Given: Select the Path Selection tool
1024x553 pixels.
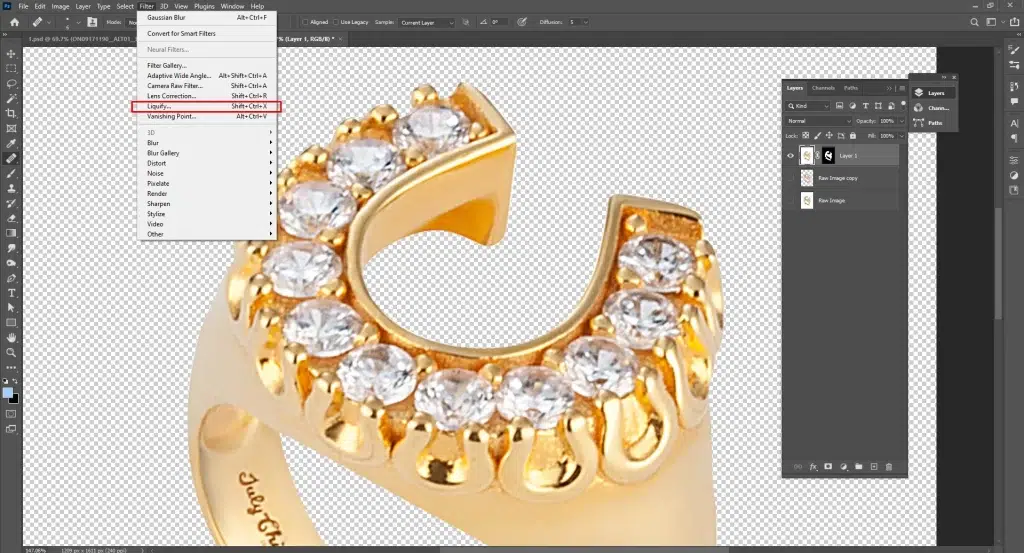Looking at the screenshot, I should click(11, 308).
